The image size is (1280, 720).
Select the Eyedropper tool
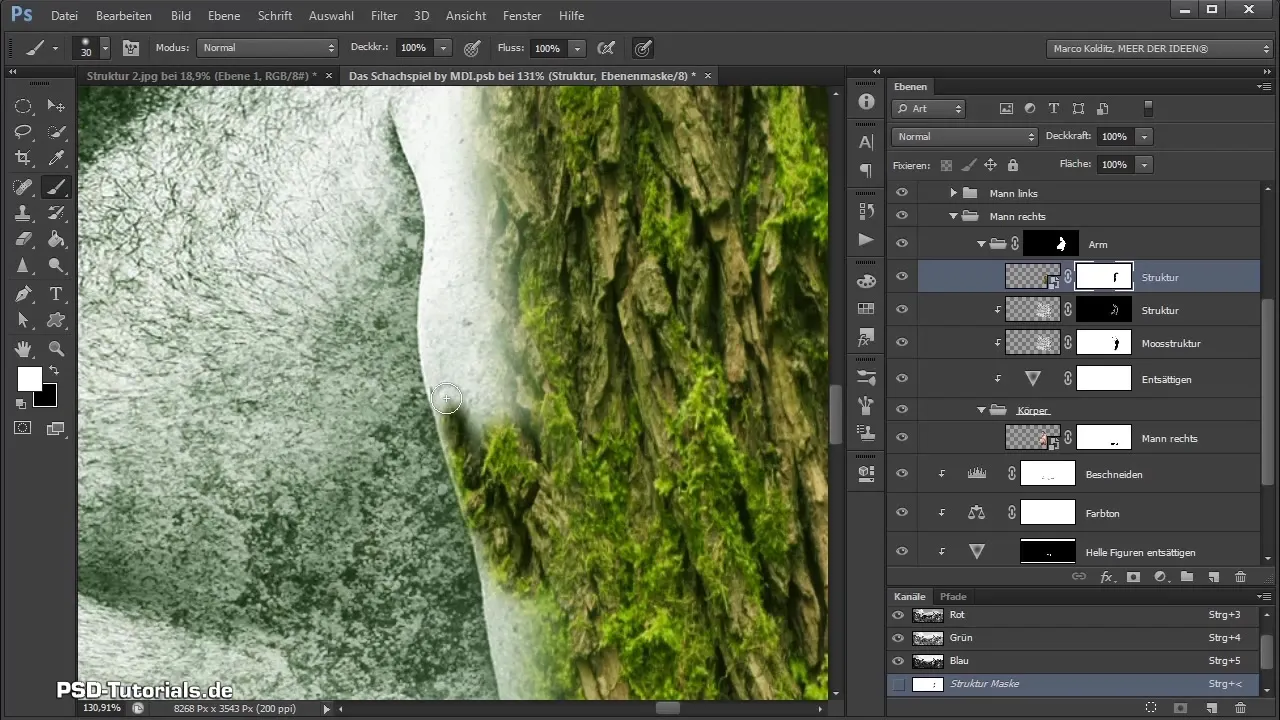tap(56, 158)
